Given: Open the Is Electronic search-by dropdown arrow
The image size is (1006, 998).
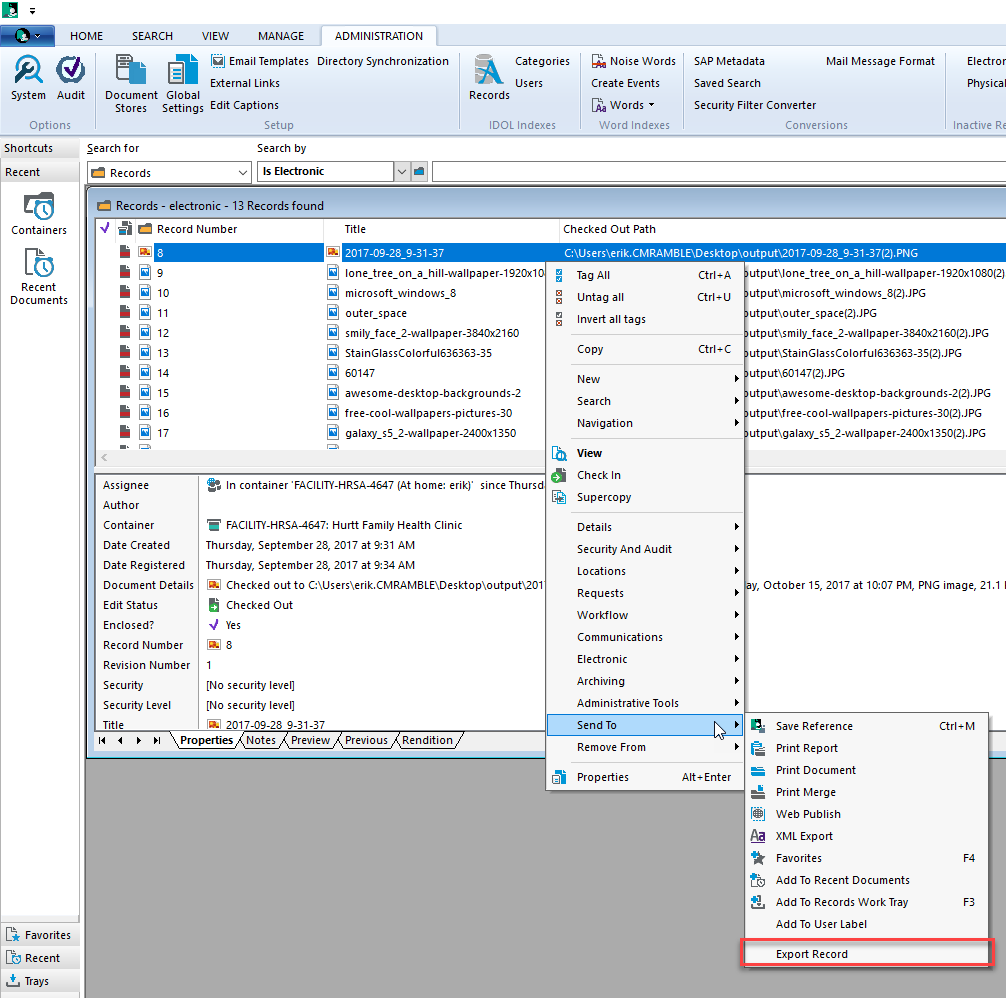Looking at the screenshot, I should point(402,171).
